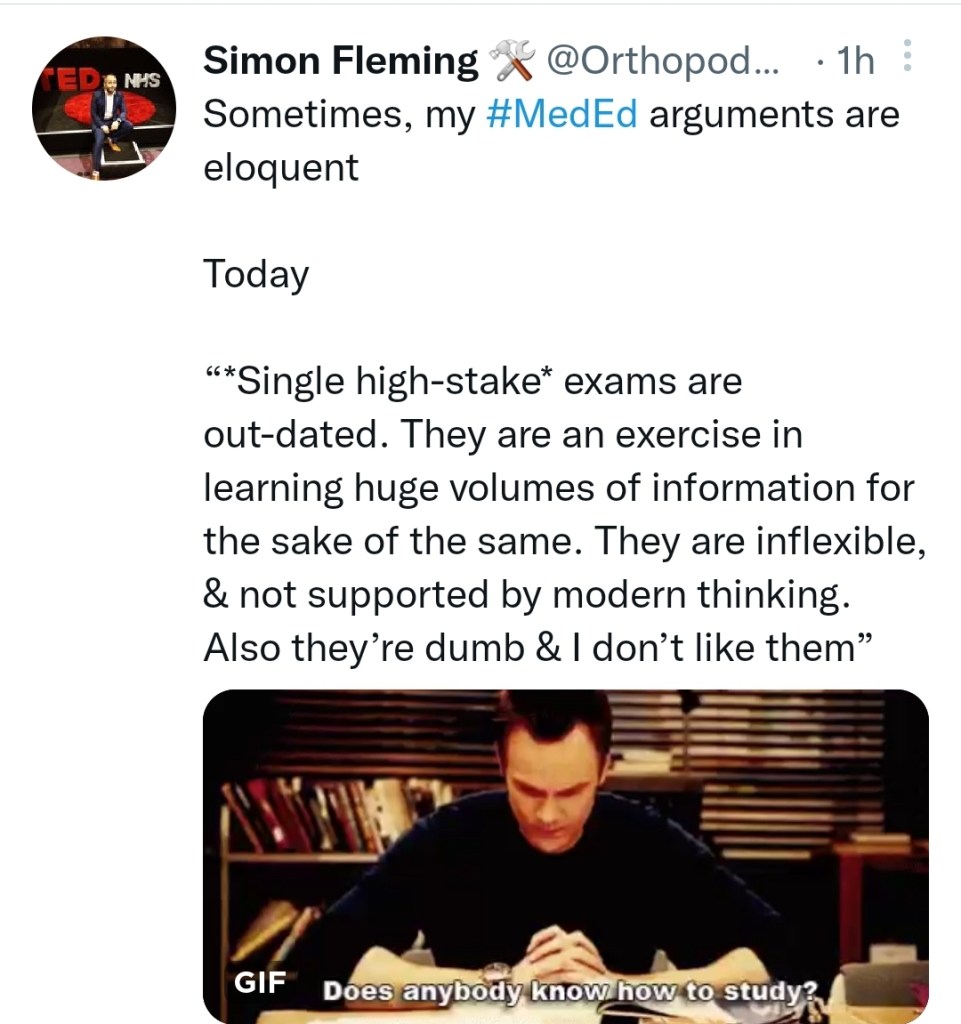Open the #MedEd hashtag

click(561, 114)
